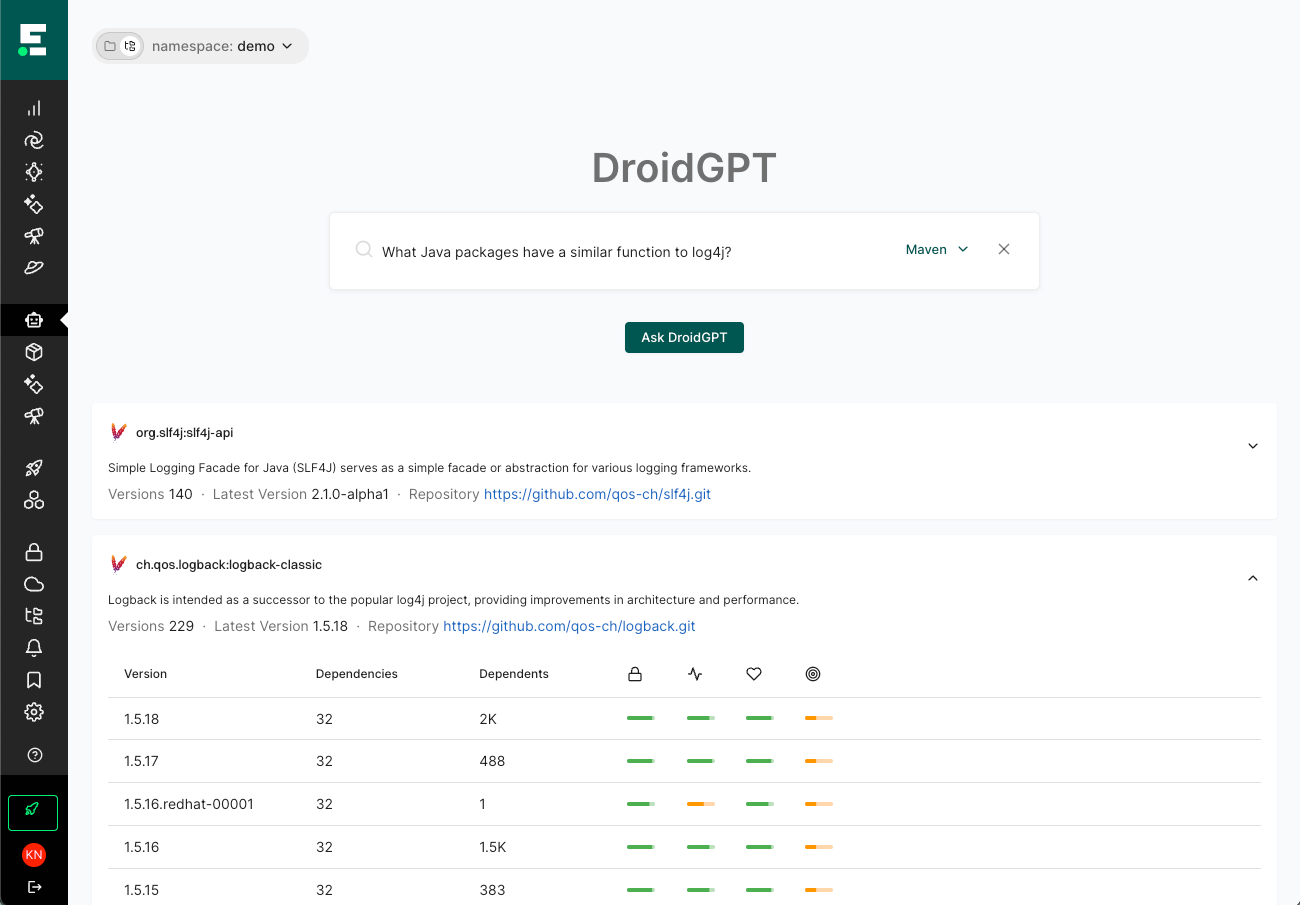Select version 1.5.17 in the table
The width and height of the screenshot is (1300, 905).
[x=142, y=761]
